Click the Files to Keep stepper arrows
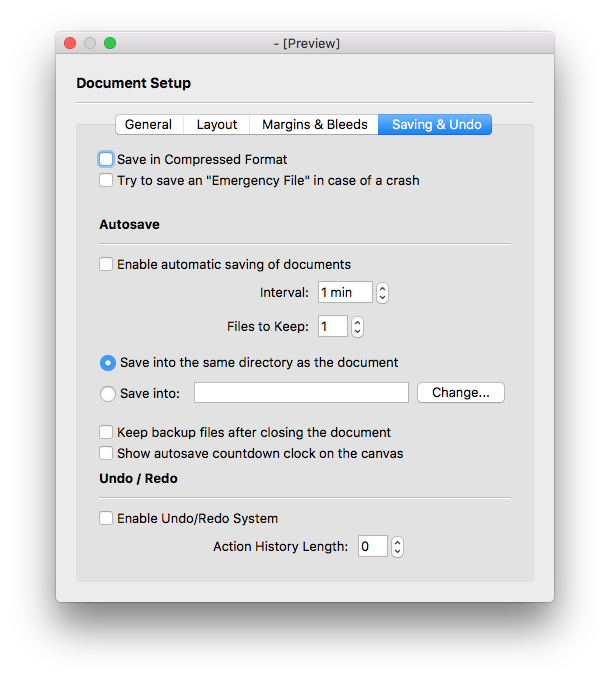Image resolution: width=610 pixels, height=682 pixels. click(358, 327)
